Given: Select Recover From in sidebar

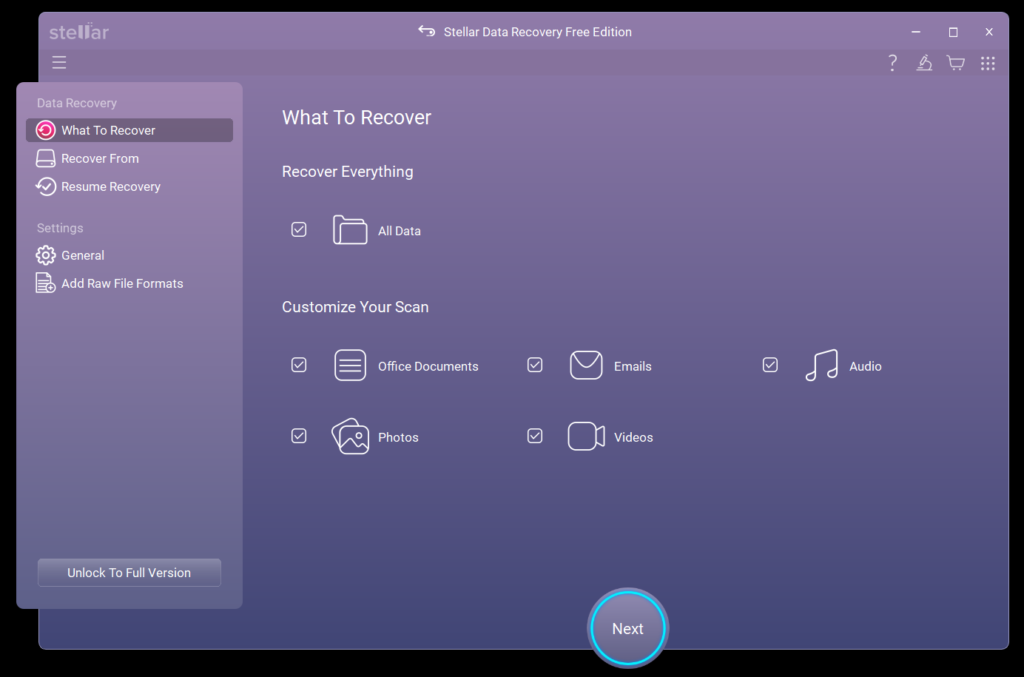Looking at the screenshot, I should (99, 158).
